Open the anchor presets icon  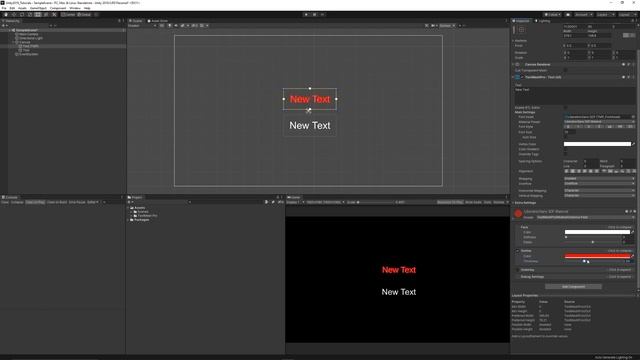[x=521, y=30]
